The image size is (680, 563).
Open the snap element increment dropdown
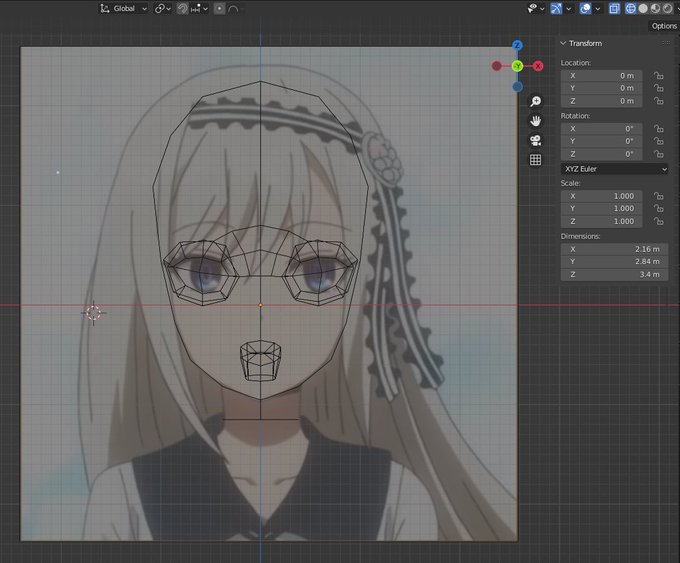(x=199, y=8)
